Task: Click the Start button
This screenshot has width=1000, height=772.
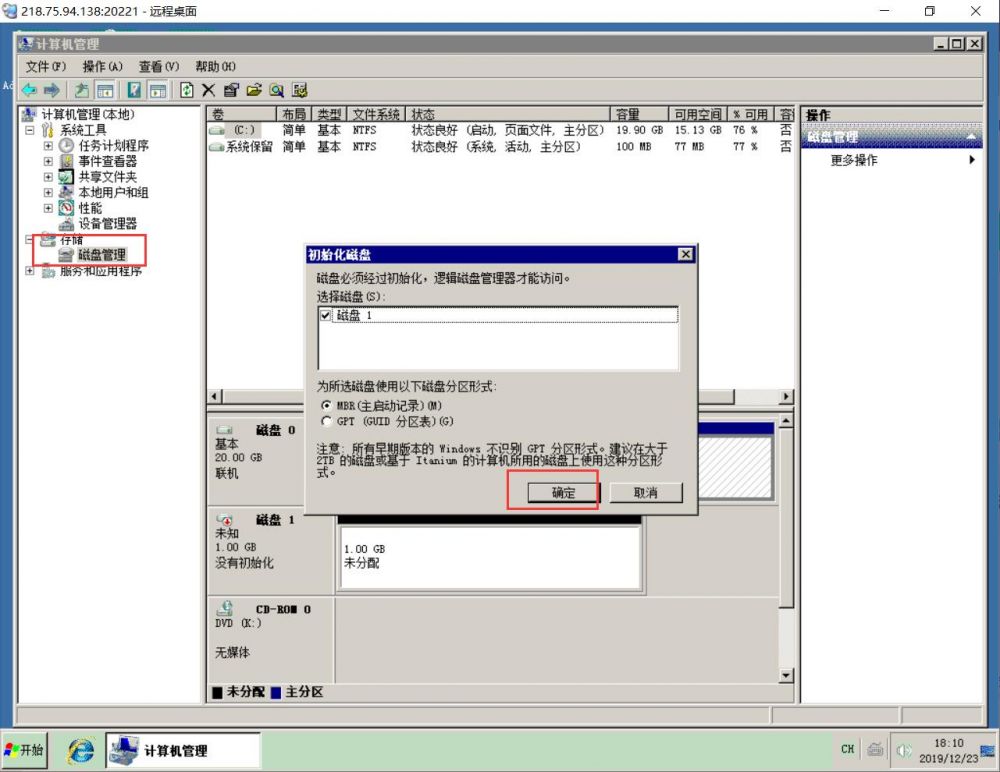Action: [24, 750]
